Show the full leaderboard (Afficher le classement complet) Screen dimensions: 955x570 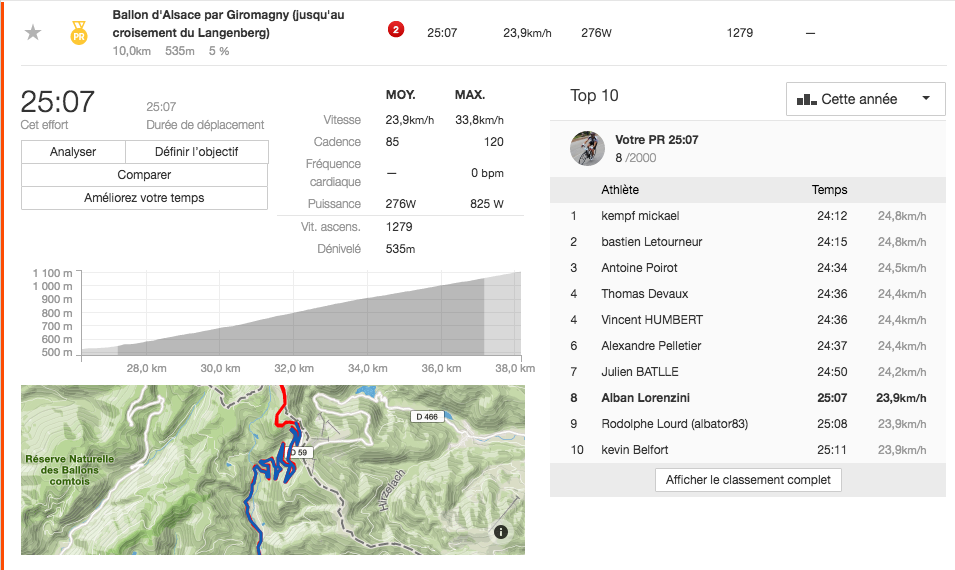[748, 480]
